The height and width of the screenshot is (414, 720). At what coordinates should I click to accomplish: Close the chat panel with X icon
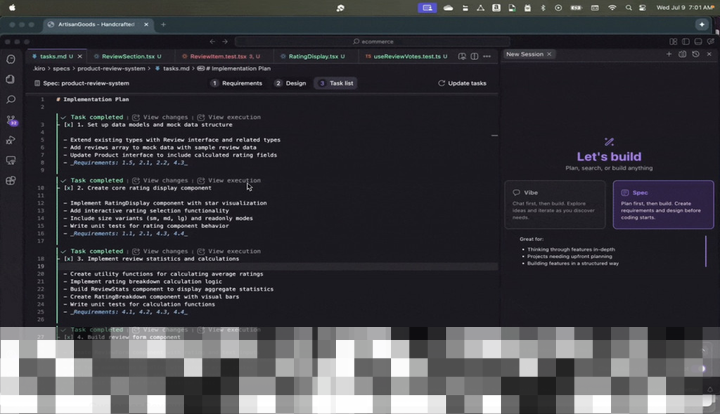[x=709, y=54]
